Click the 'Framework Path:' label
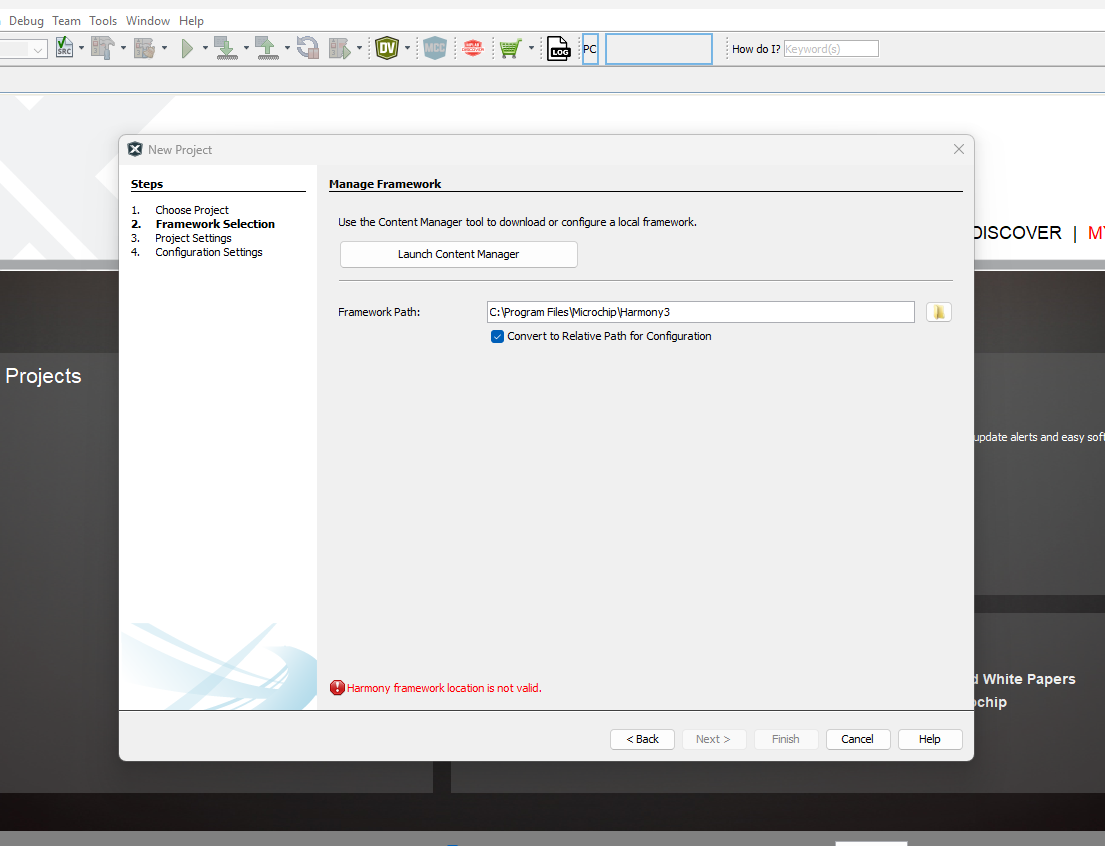 tap(379, 312)
